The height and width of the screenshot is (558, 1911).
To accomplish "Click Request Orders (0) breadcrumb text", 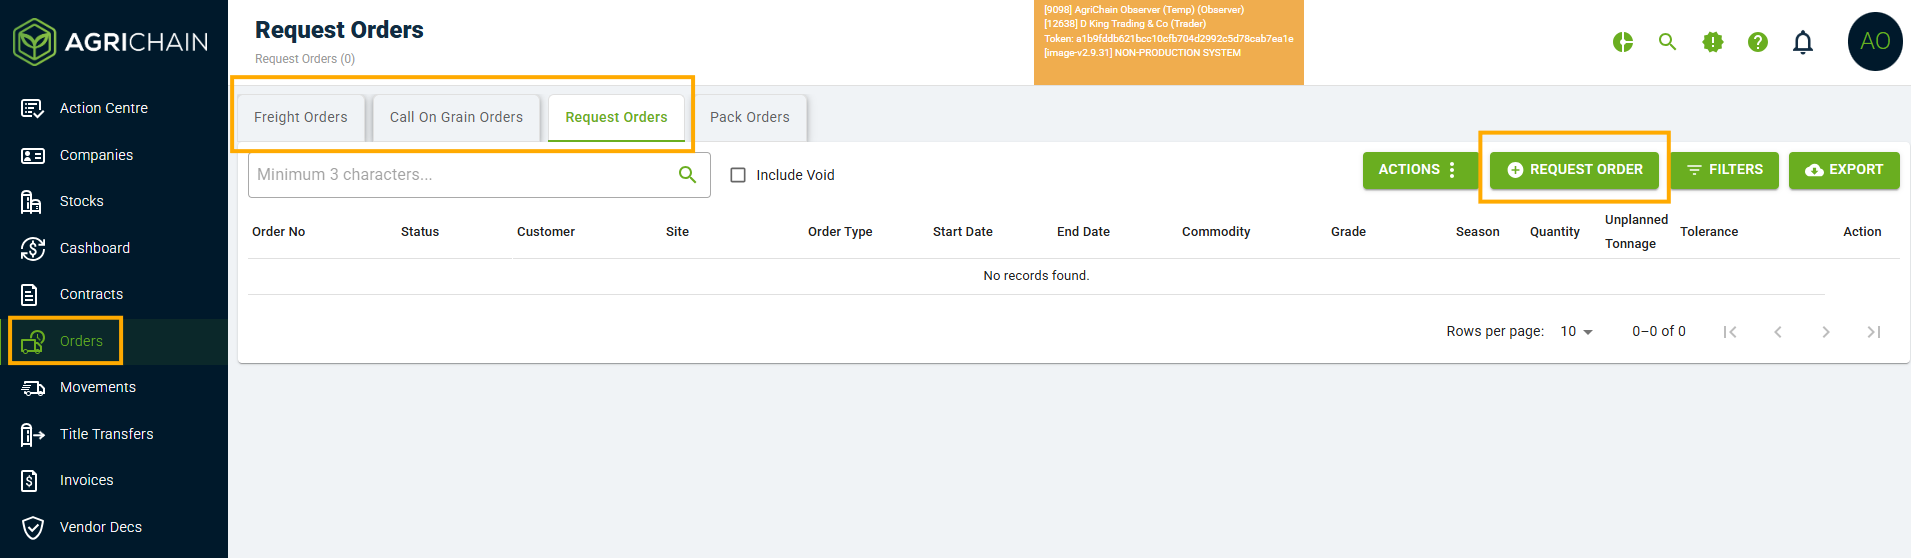I will tap(305, 59).
